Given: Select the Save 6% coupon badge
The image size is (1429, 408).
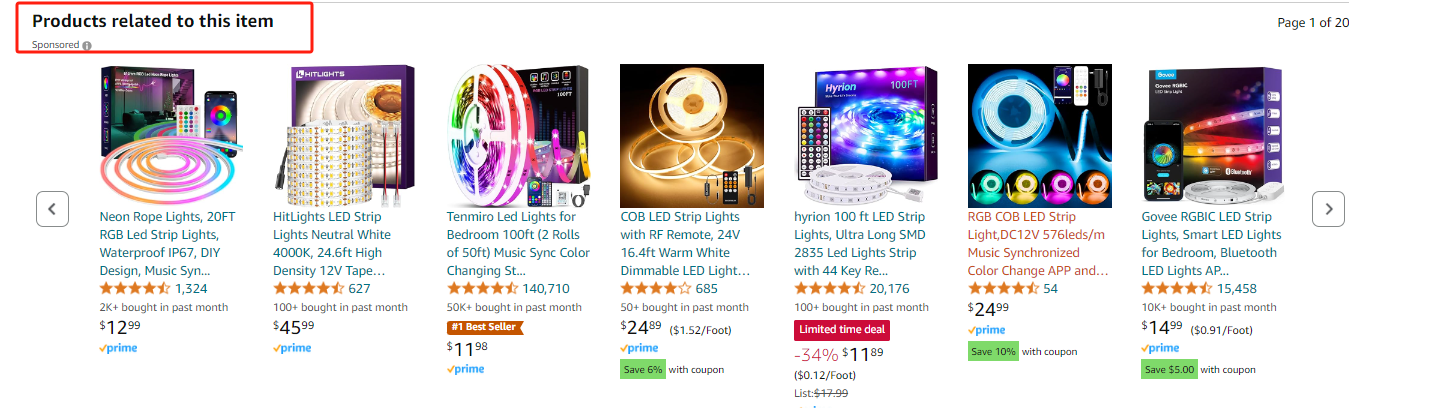Looking at the screenshot, I should (x=642, y=369).
